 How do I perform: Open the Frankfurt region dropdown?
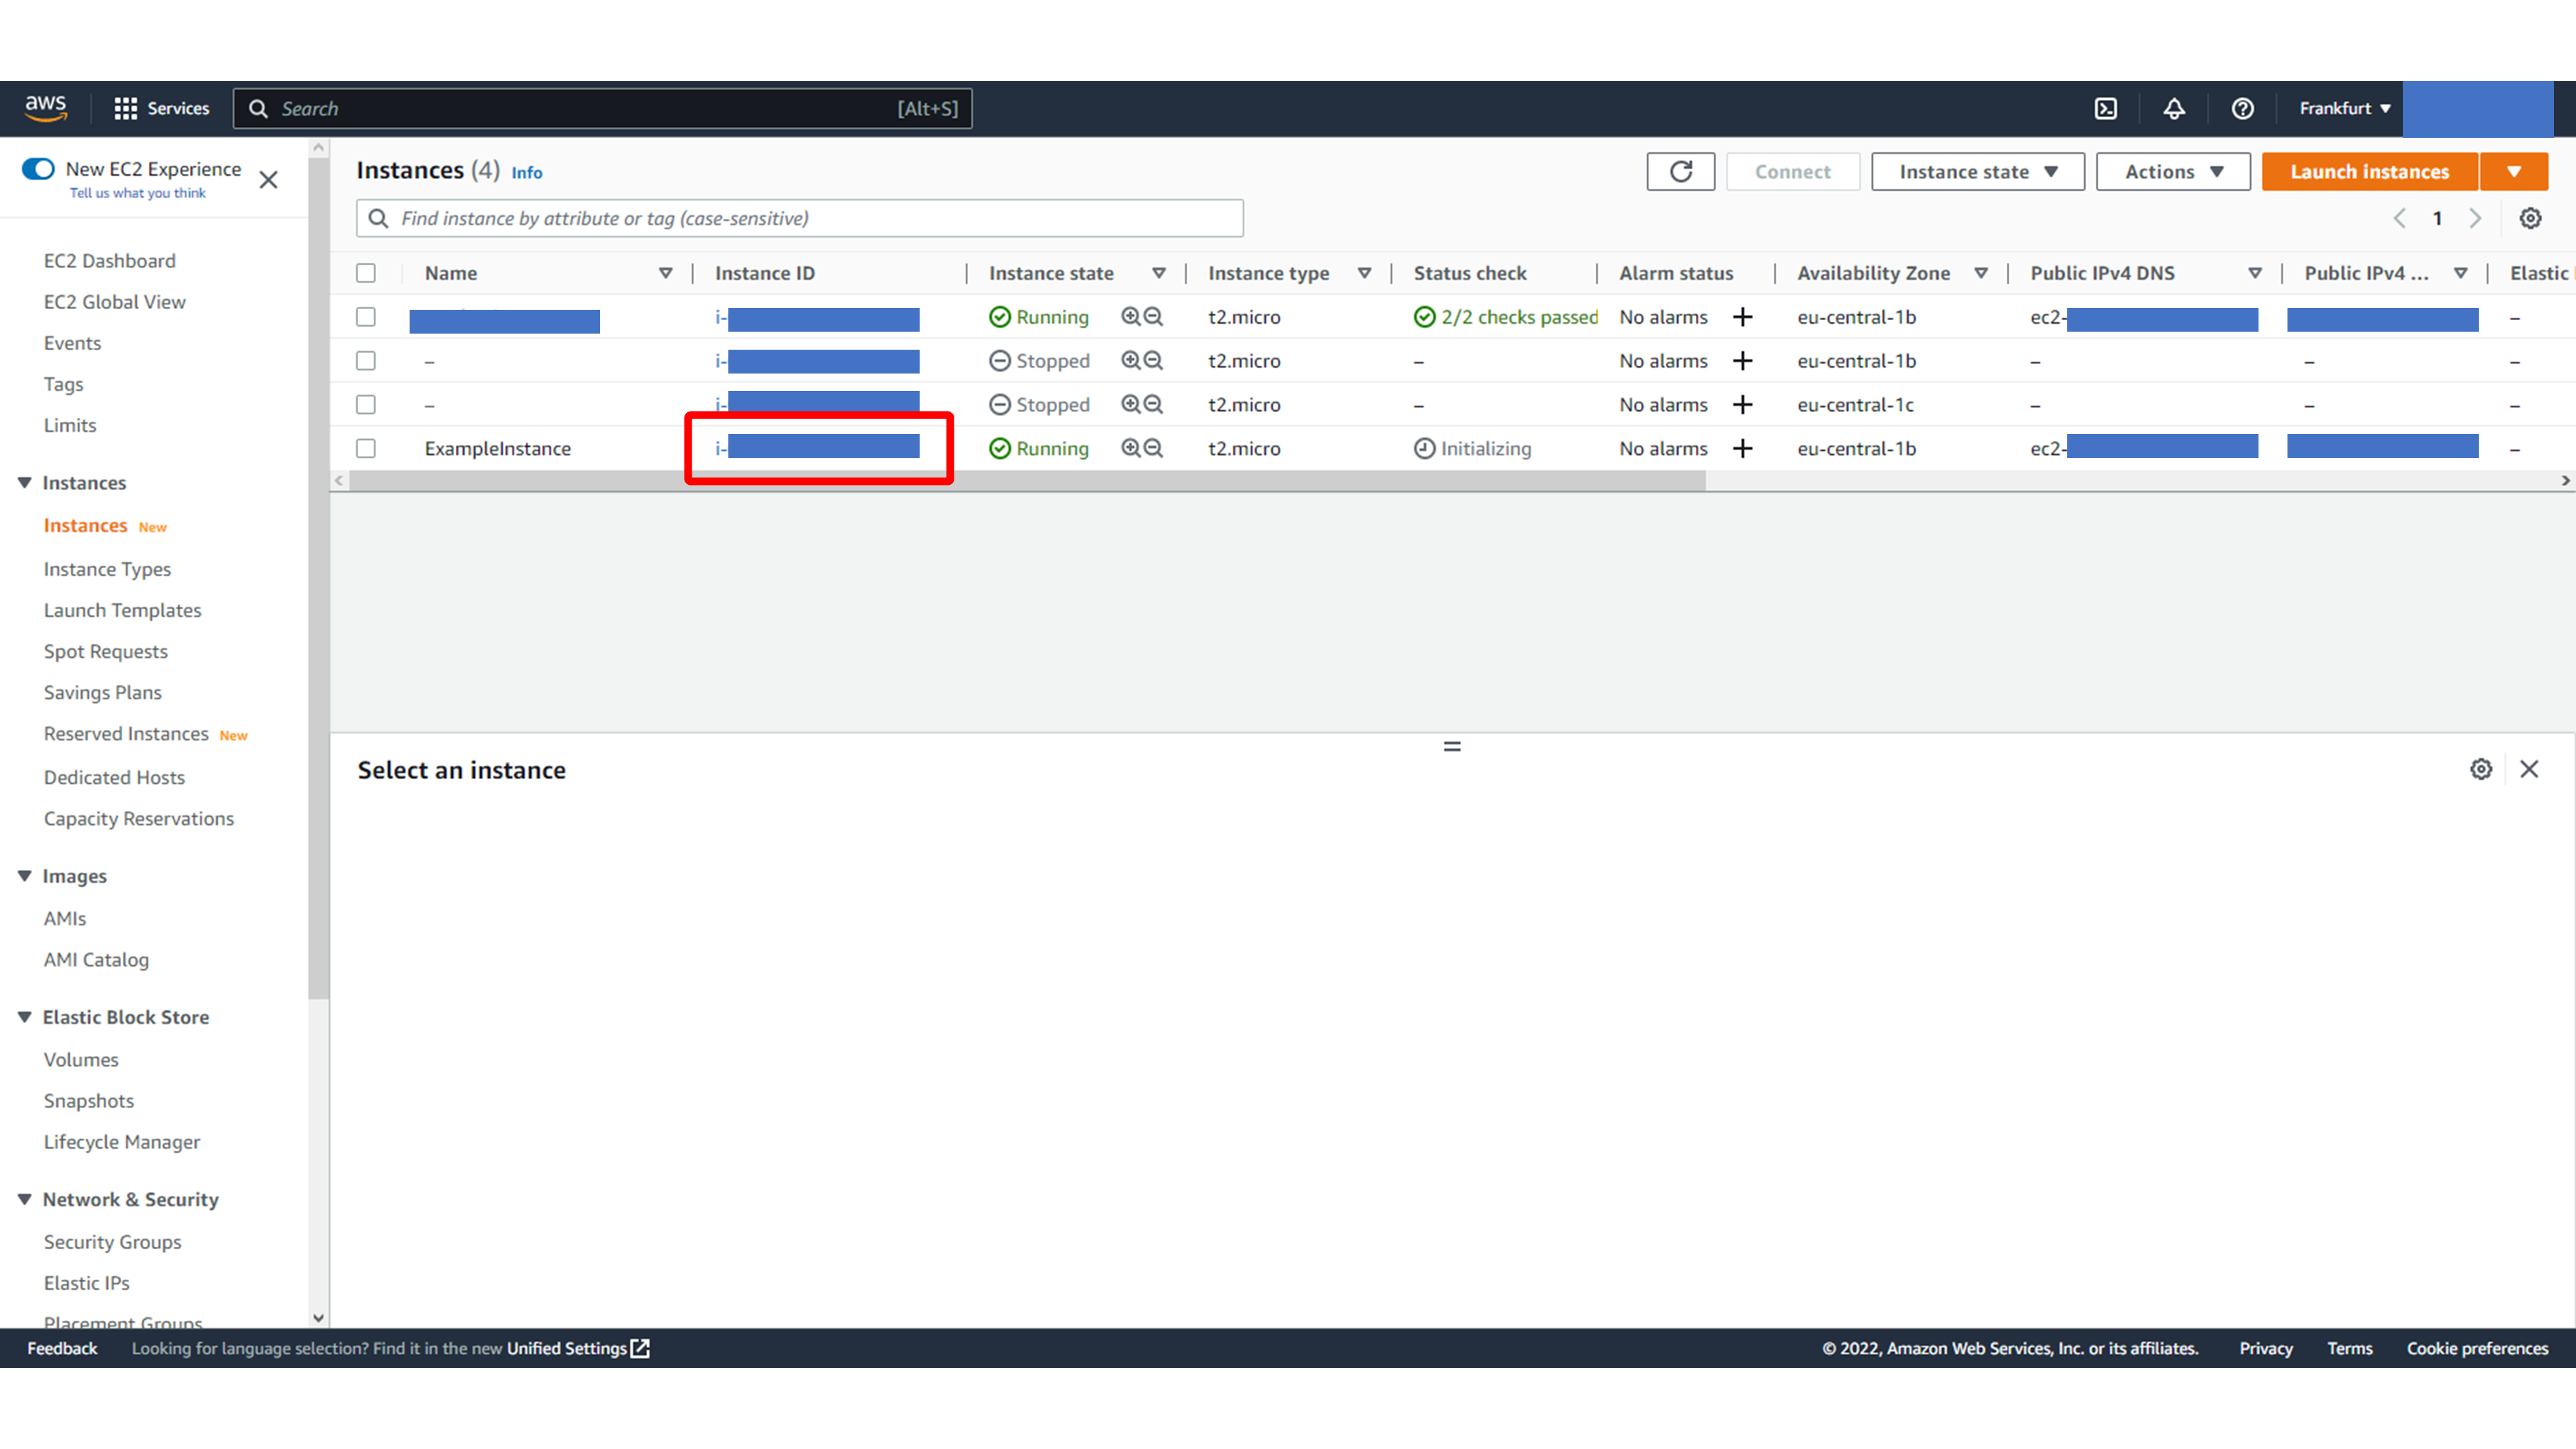[x=2344, y=108]
